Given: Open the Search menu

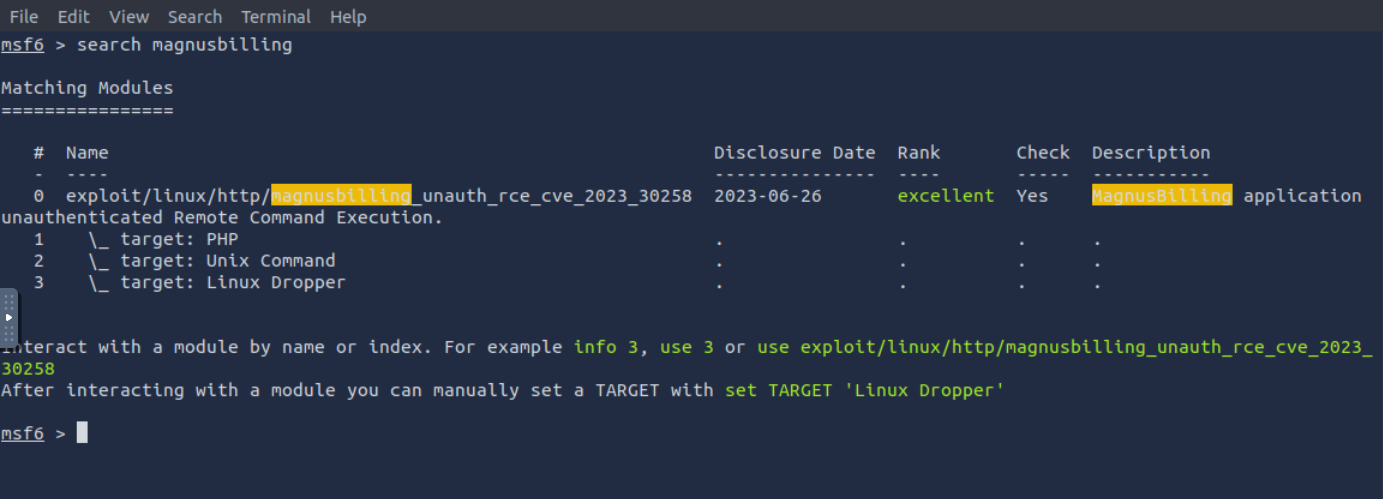Looking at the screenshot, I should click(x=195, y=17).
